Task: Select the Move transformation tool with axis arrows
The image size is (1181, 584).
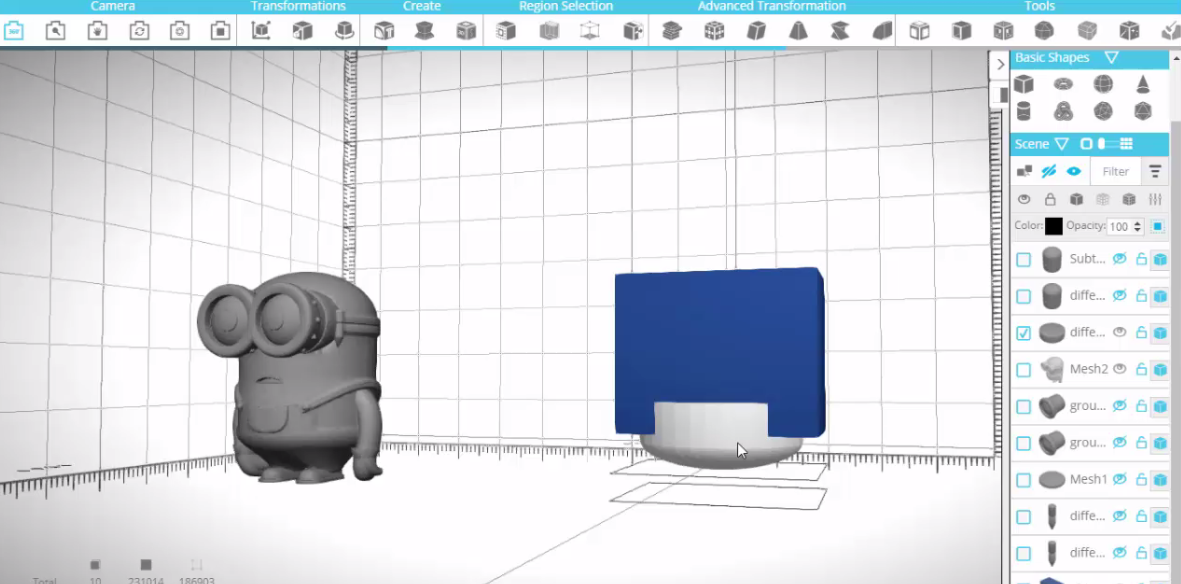Action: click(261, 31)
